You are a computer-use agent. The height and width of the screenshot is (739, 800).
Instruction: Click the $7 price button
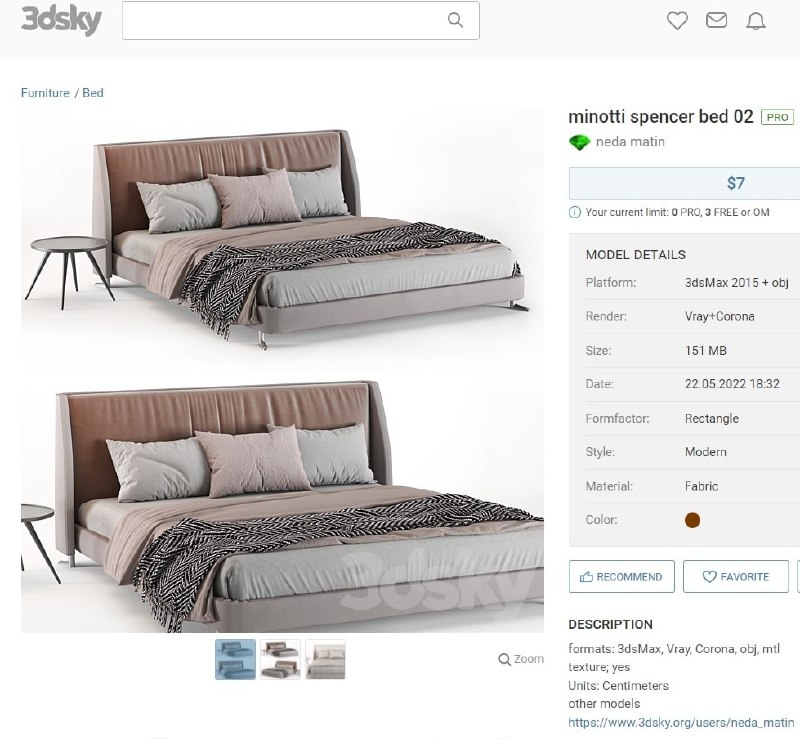pos(684,183)
